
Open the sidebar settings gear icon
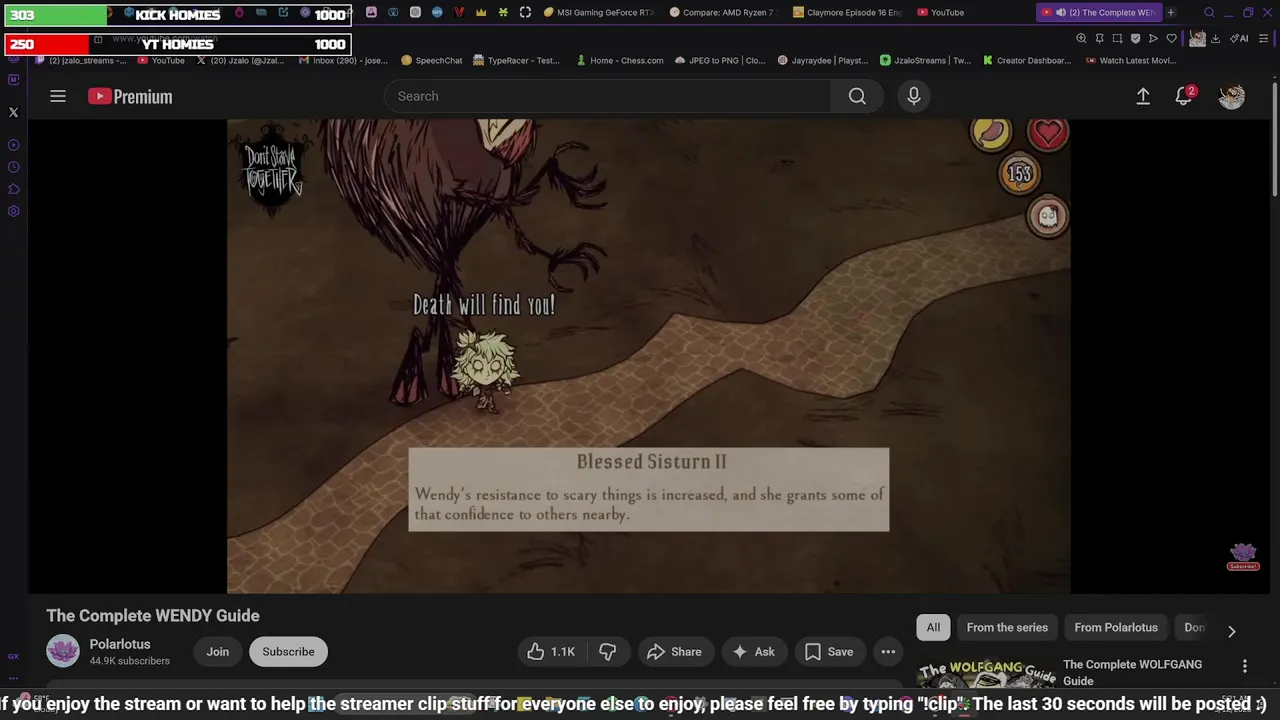tap(13, 211)
